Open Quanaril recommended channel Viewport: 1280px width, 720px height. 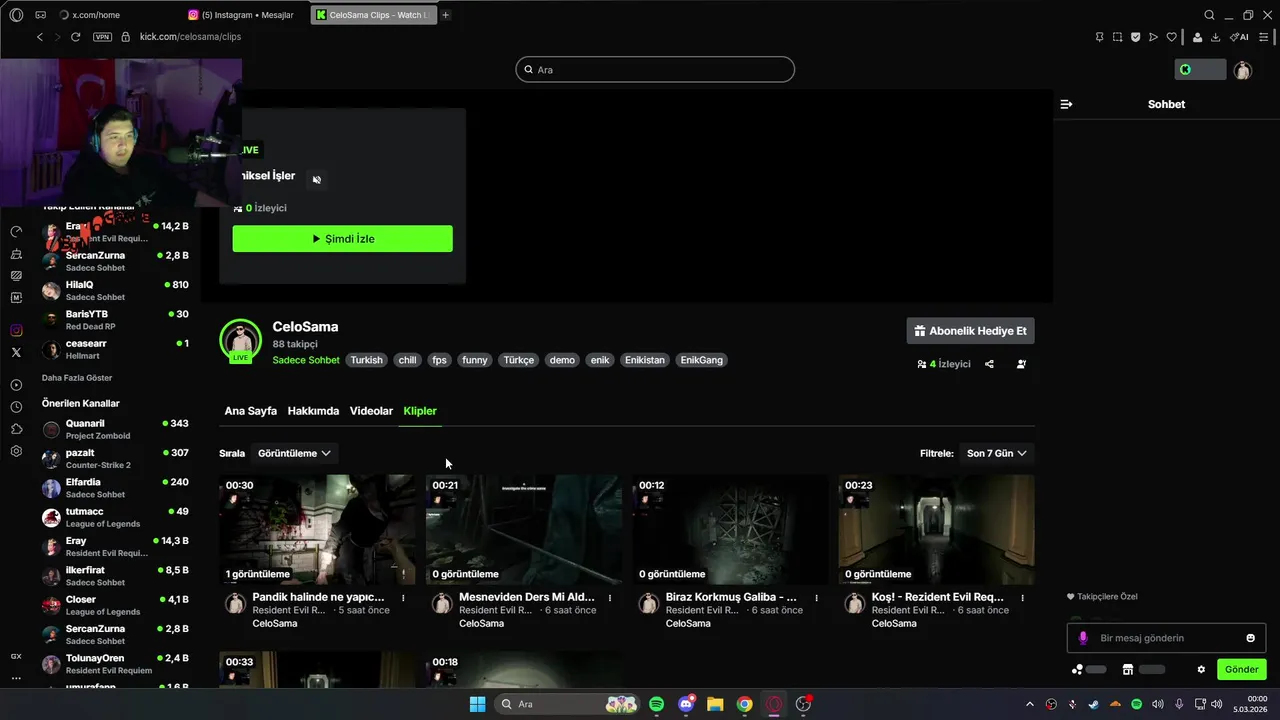pyautogui.click(x=115, y=430)
